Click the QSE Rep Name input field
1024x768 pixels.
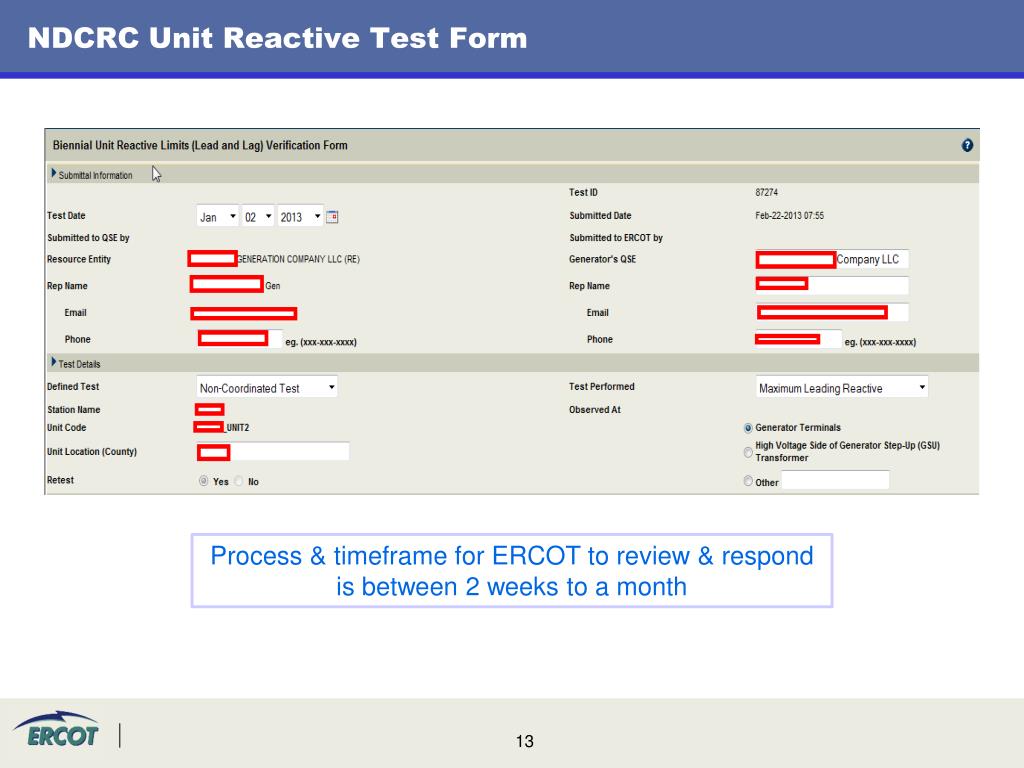[x=832, y=285]
